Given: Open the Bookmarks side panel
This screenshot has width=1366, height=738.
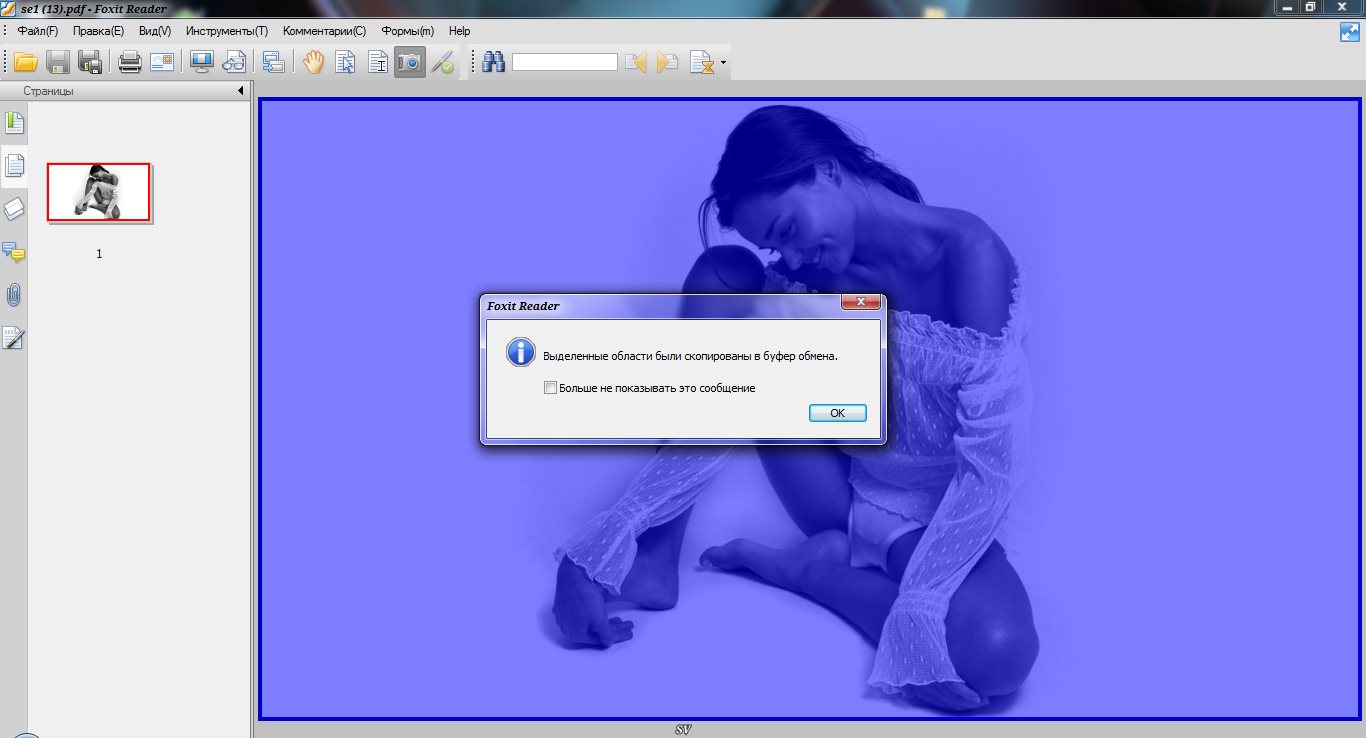Looking at the screenshot, I should pos(14,123).
